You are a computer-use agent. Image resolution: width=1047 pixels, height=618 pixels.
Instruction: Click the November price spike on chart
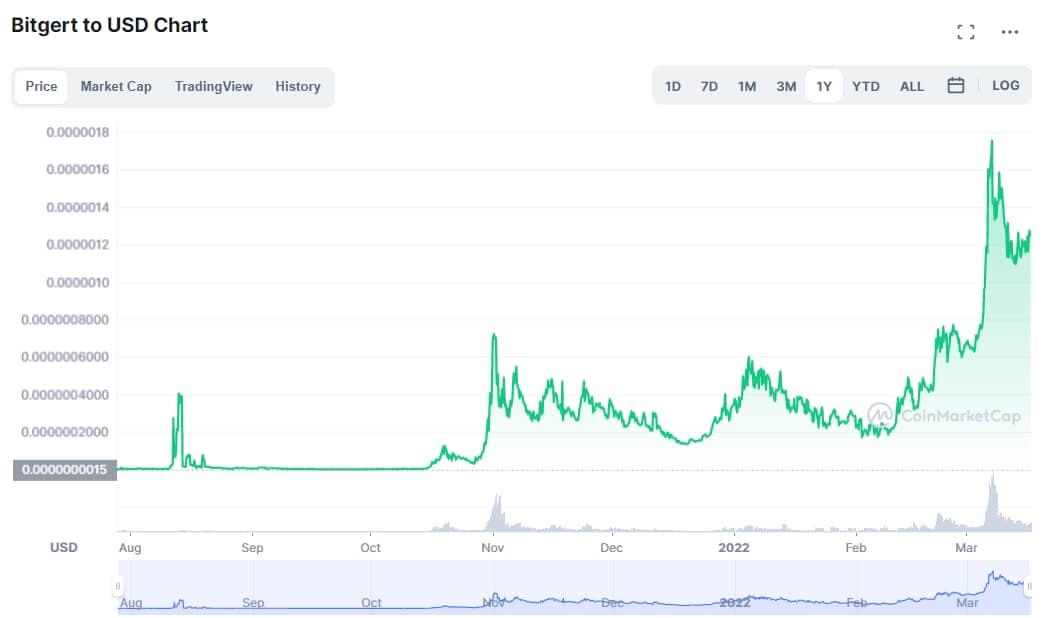point(494,335)
